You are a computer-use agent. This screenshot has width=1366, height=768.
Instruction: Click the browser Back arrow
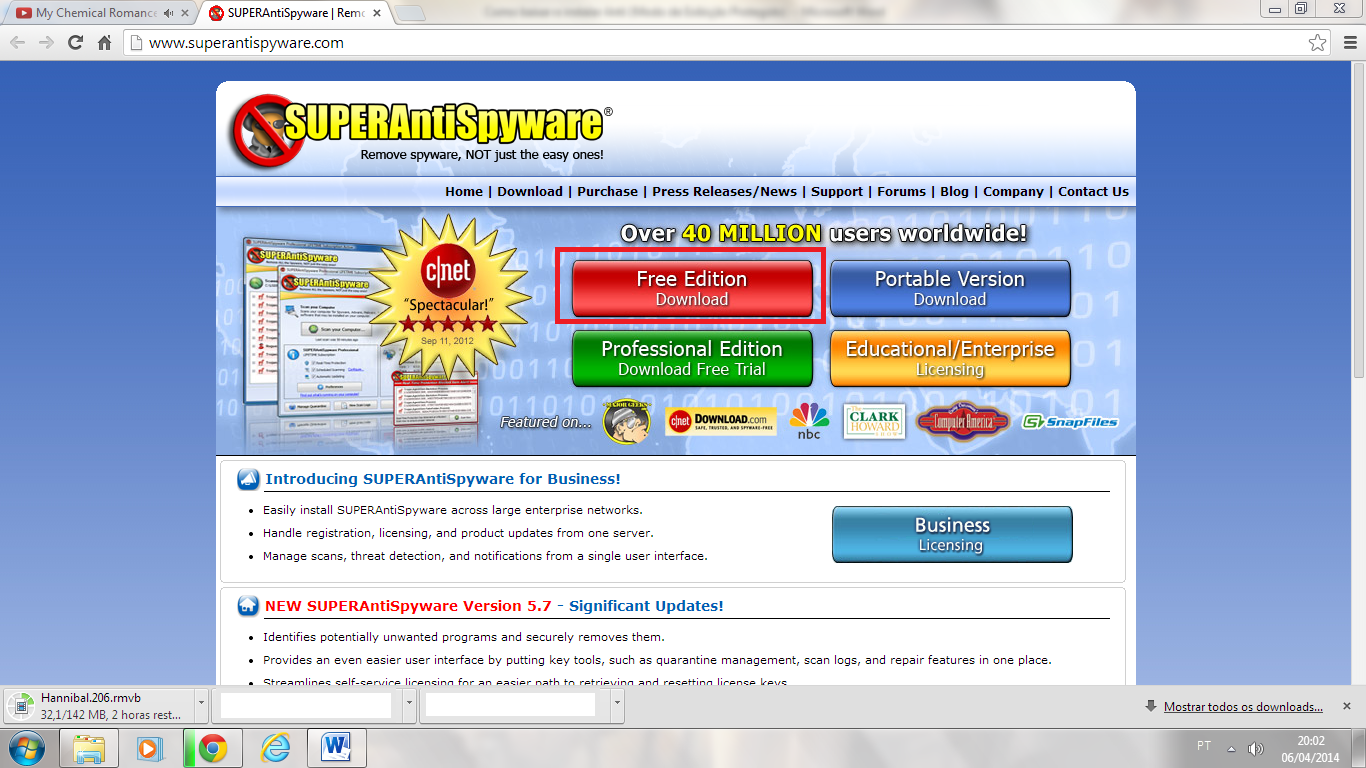coord(18,43)
